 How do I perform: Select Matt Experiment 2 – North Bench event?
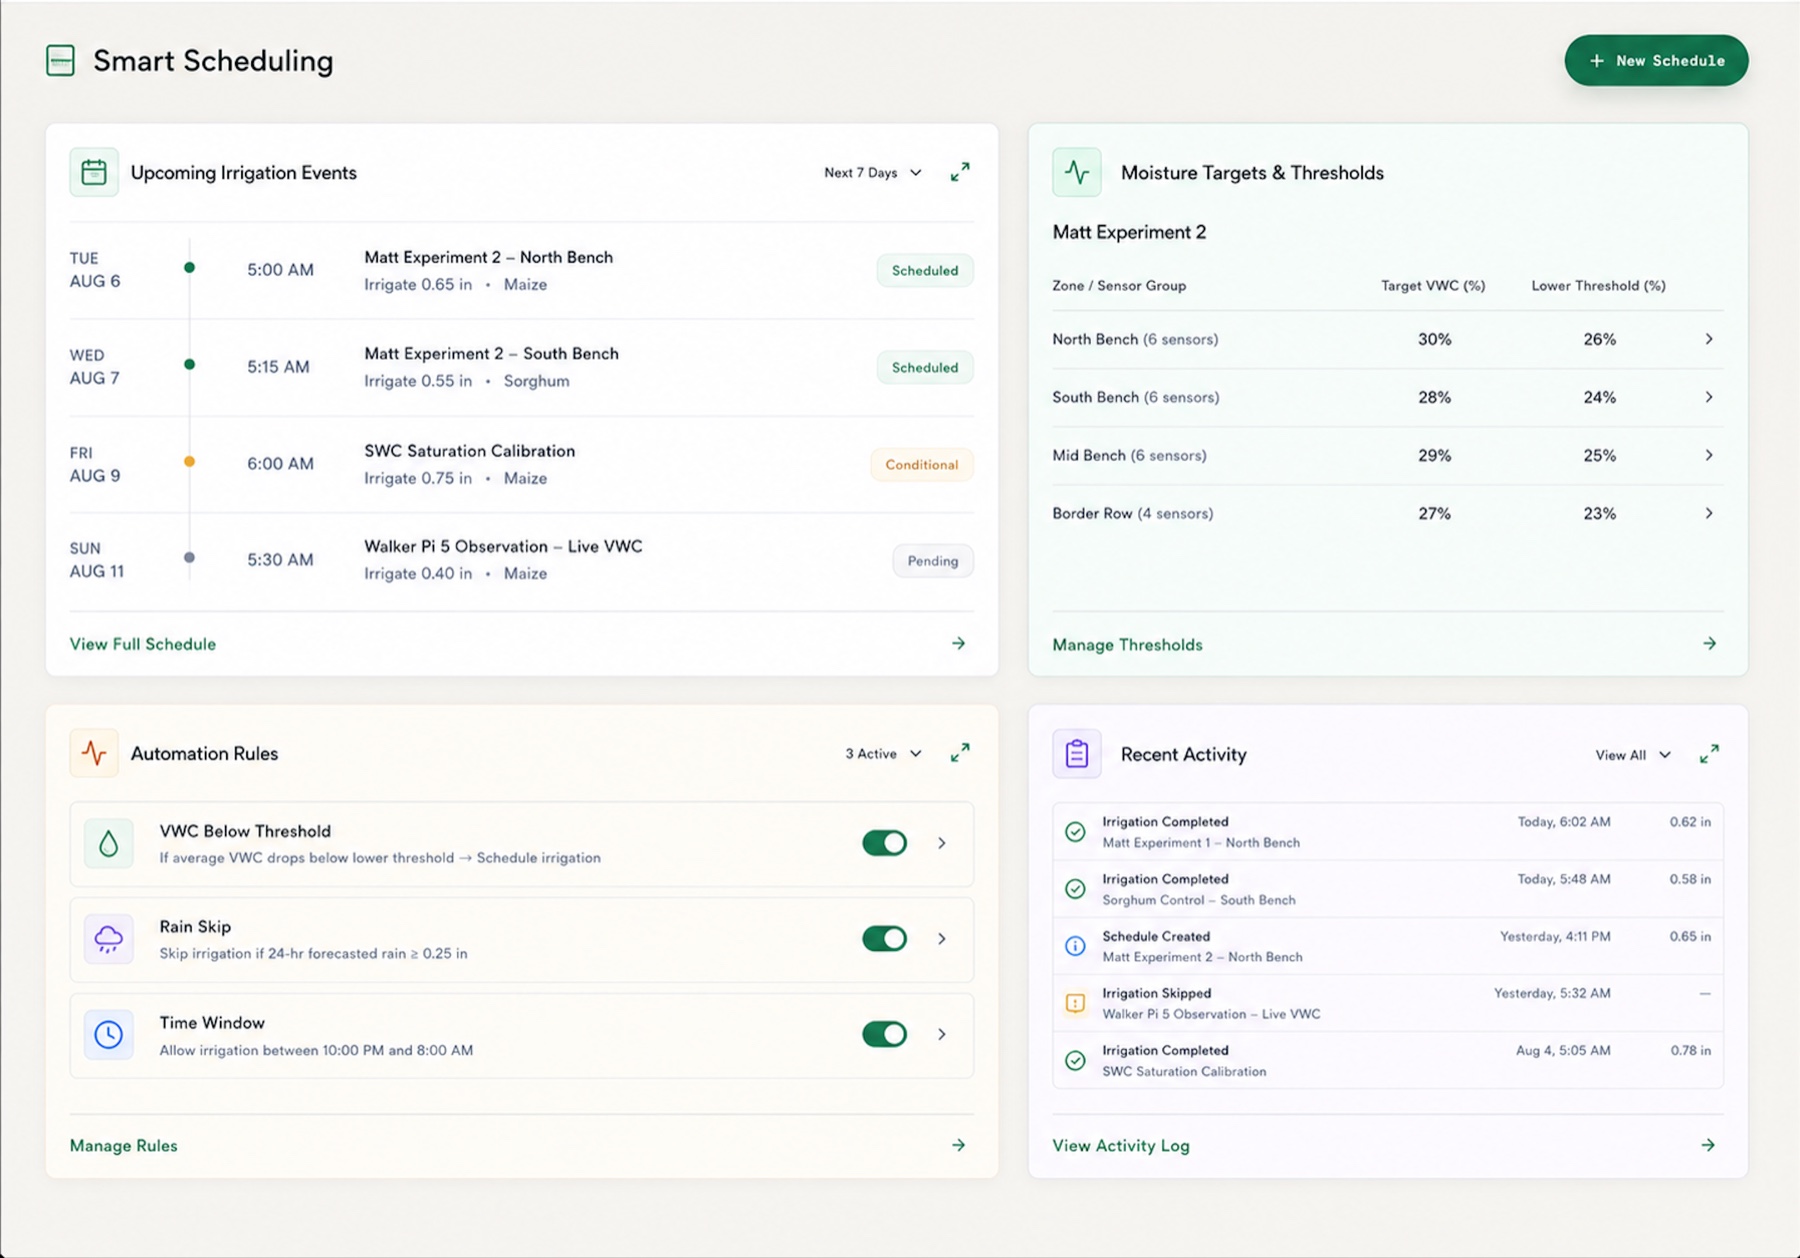(x=488, y=257)
